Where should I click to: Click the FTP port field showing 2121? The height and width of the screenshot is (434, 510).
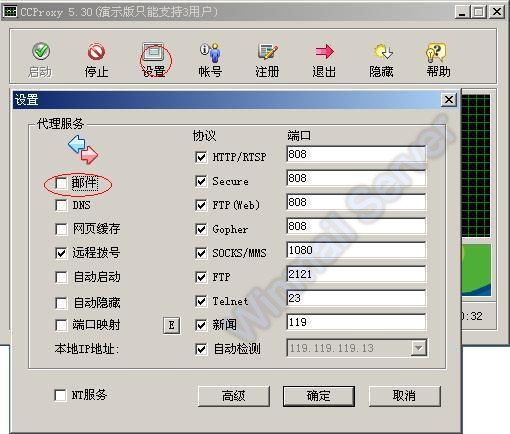point(356,274)
